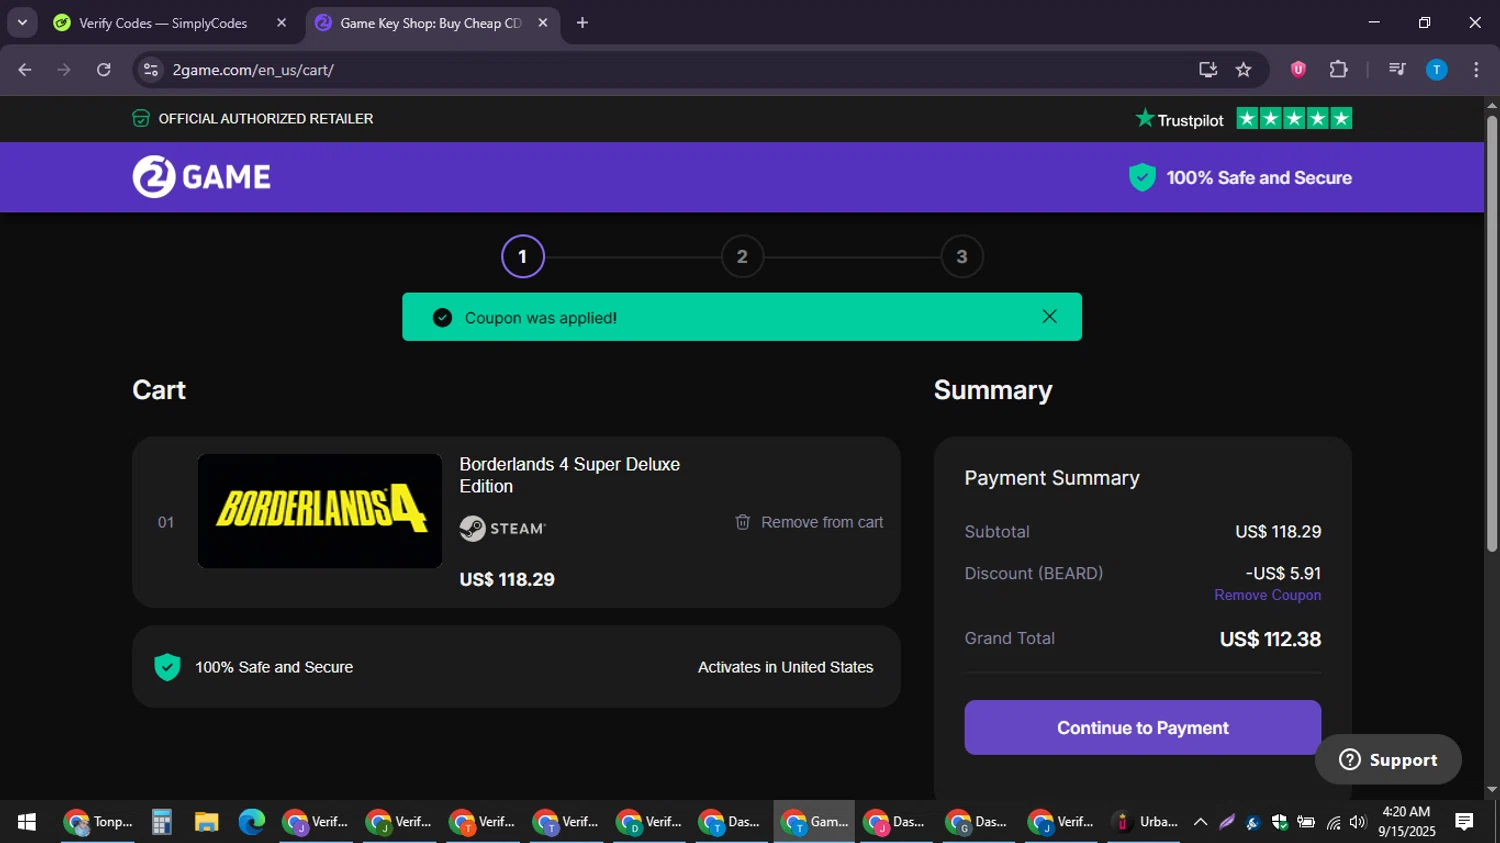Image resolution: width=1500 pixels, height=843 pixels.
Task: Click the Discount (BEARD) label
Action: point(1033,573)
